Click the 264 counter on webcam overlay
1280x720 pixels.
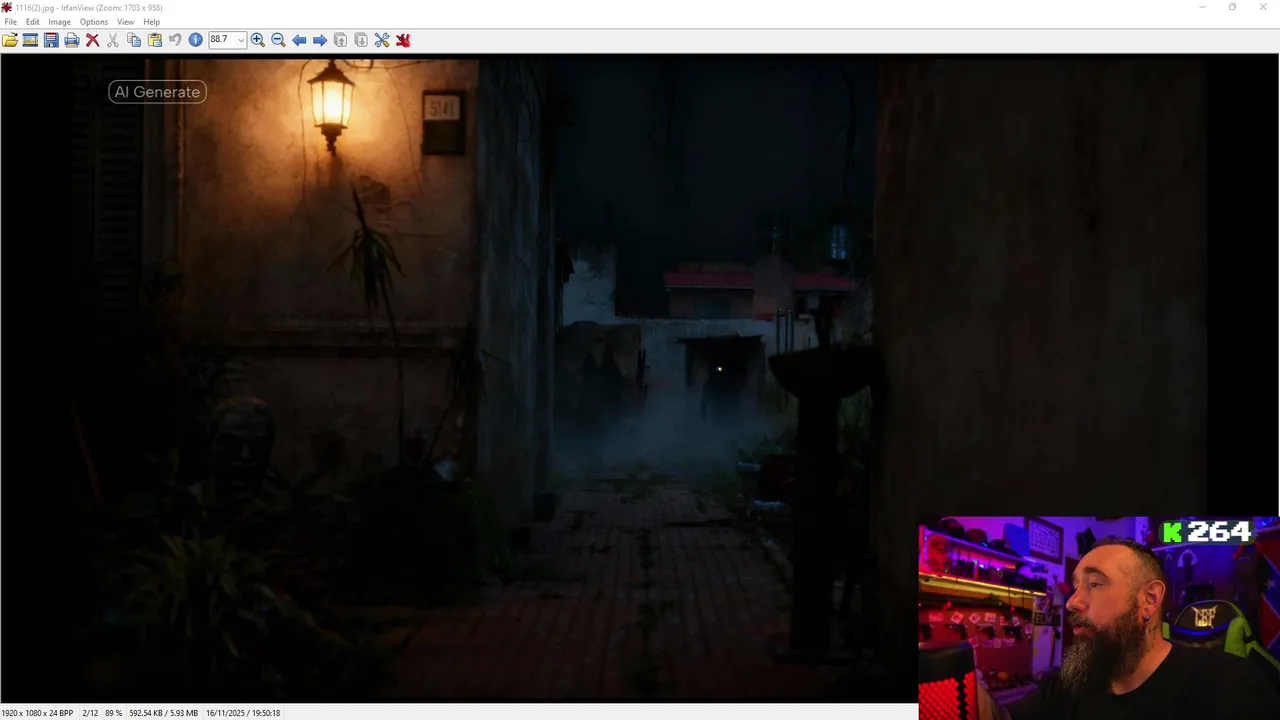pos(1219,532)
